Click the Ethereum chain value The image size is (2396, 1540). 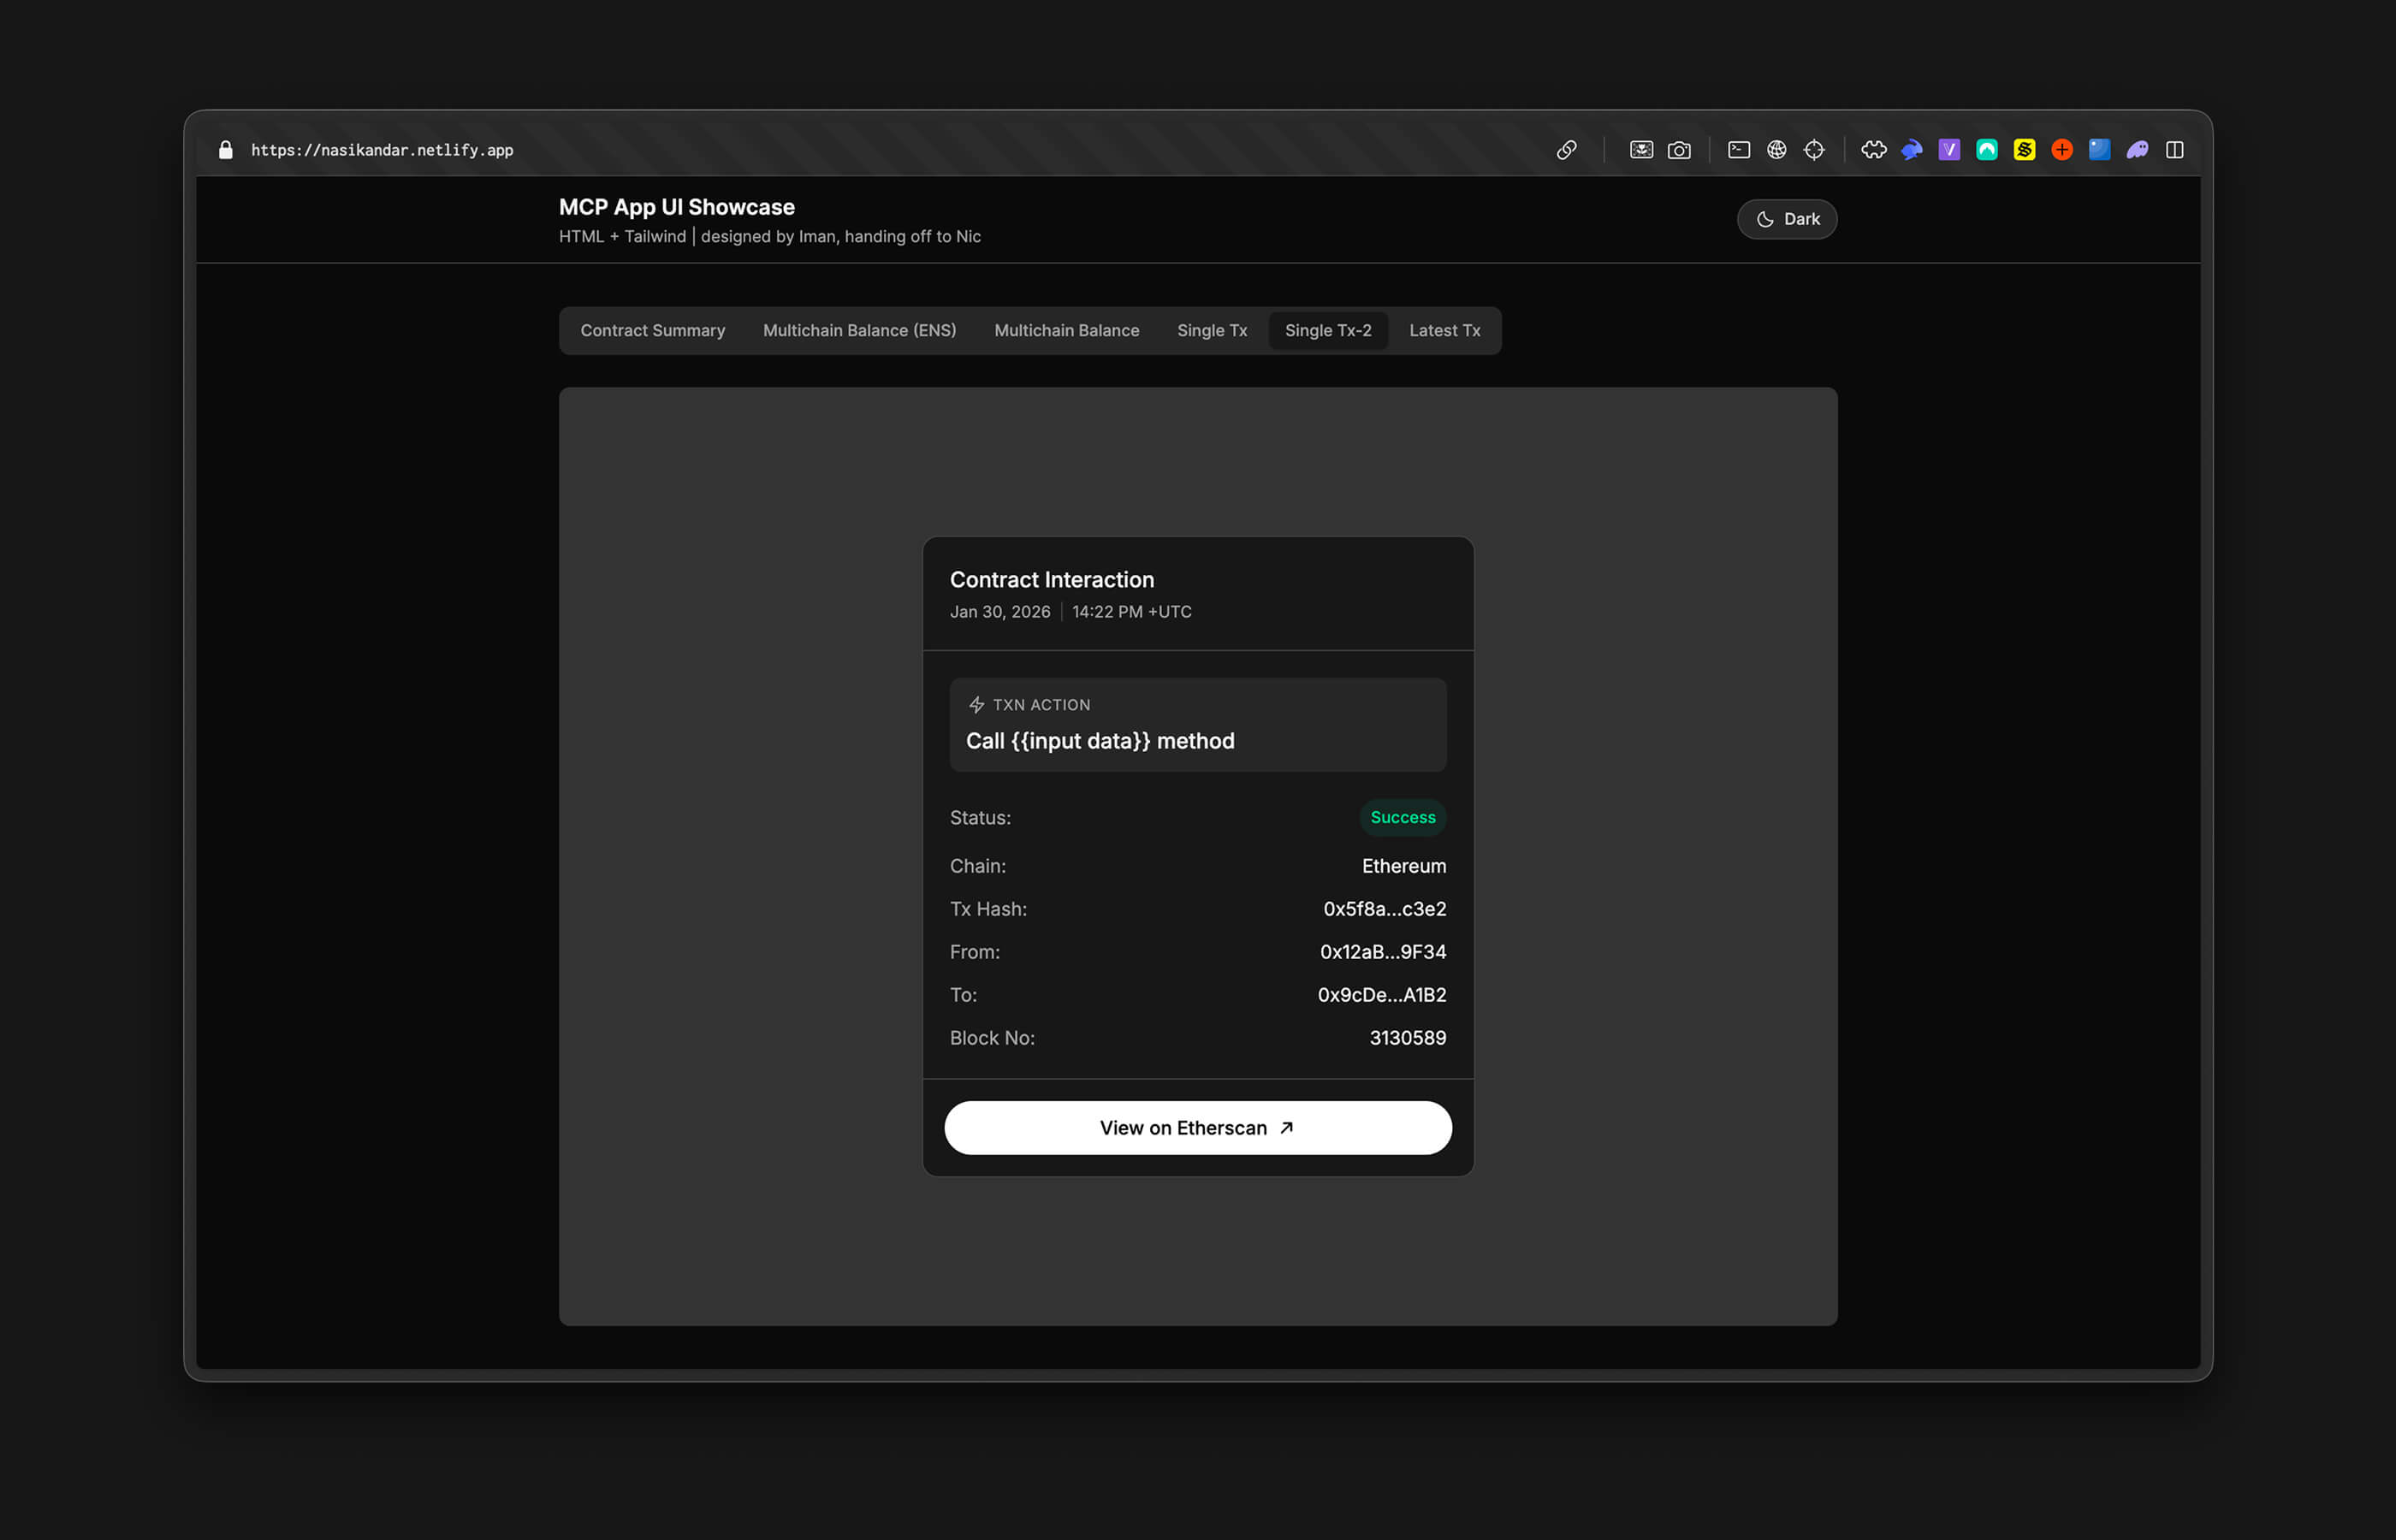click(x=1403, y=866)
